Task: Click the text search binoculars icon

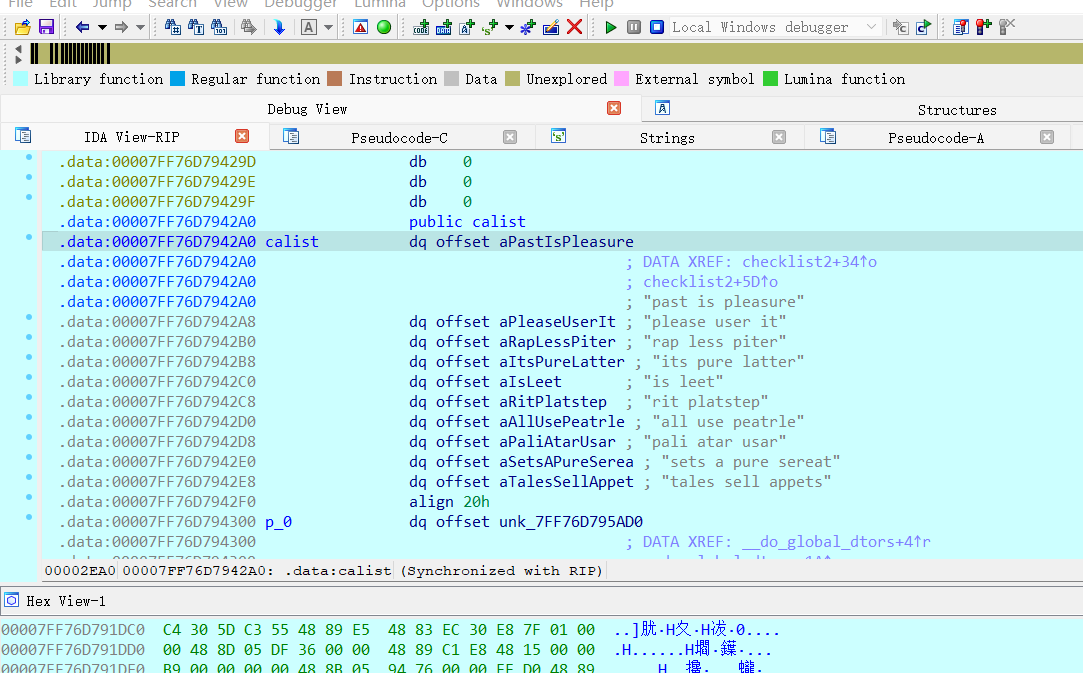Action: tap(196, 27)
